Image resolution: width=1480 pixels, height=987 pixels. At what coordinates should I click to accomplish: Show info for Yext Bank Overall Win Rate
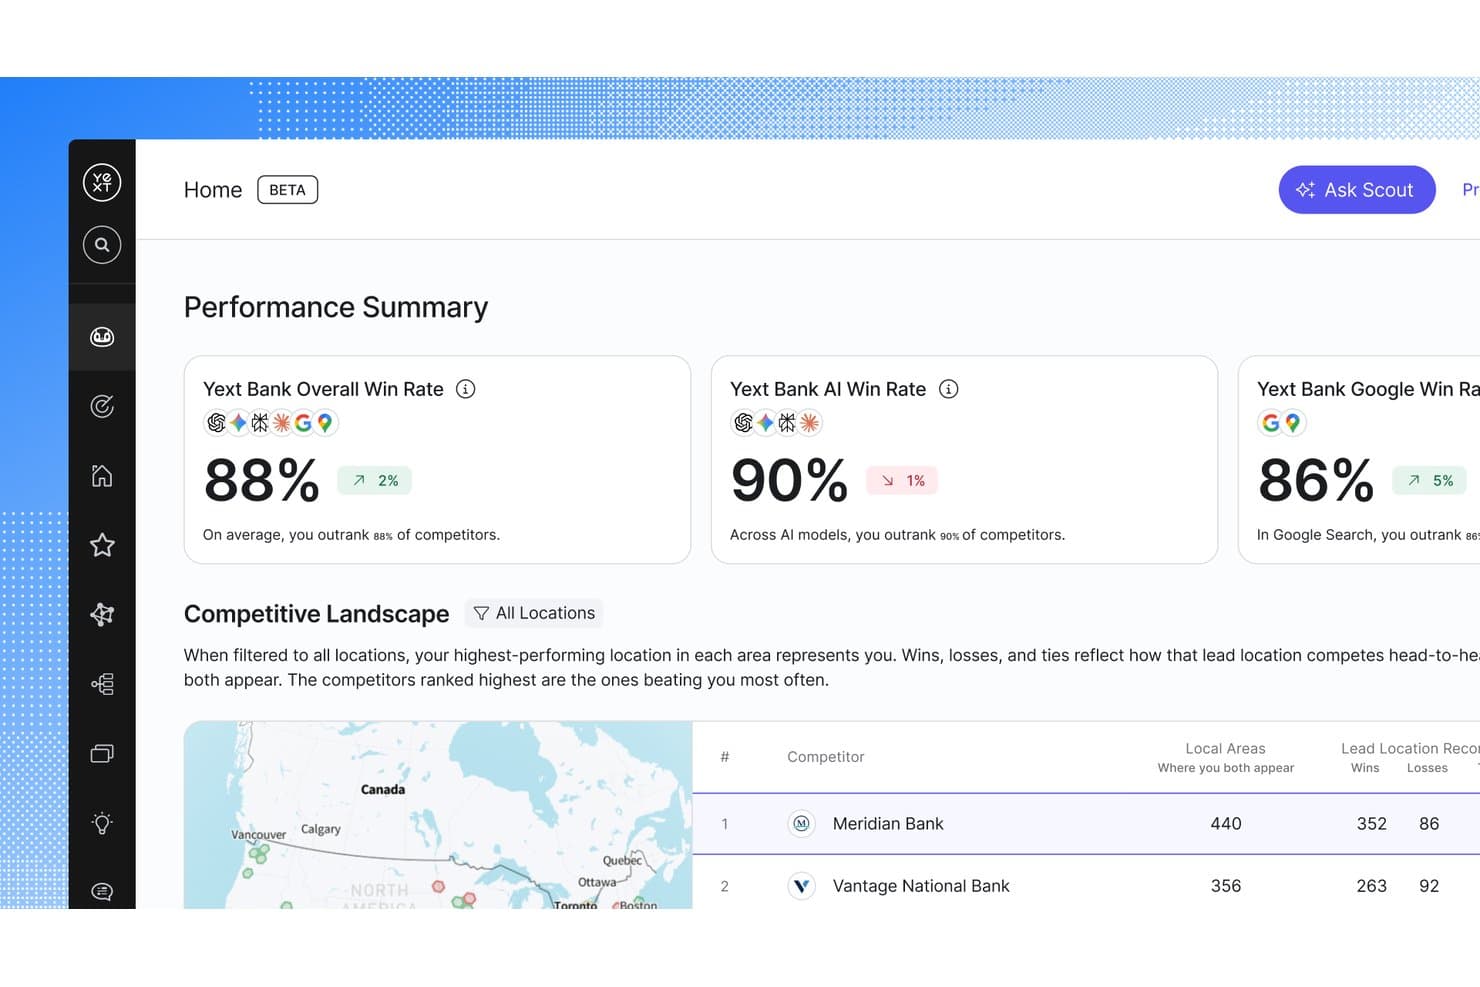click(x=466, y=389)
